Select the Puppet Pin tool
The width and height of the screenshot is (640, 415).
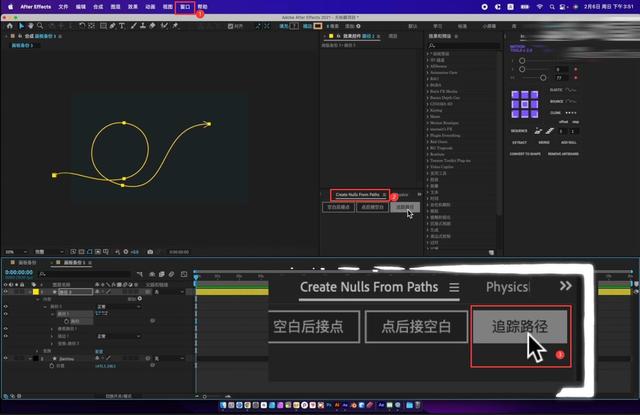176,26
